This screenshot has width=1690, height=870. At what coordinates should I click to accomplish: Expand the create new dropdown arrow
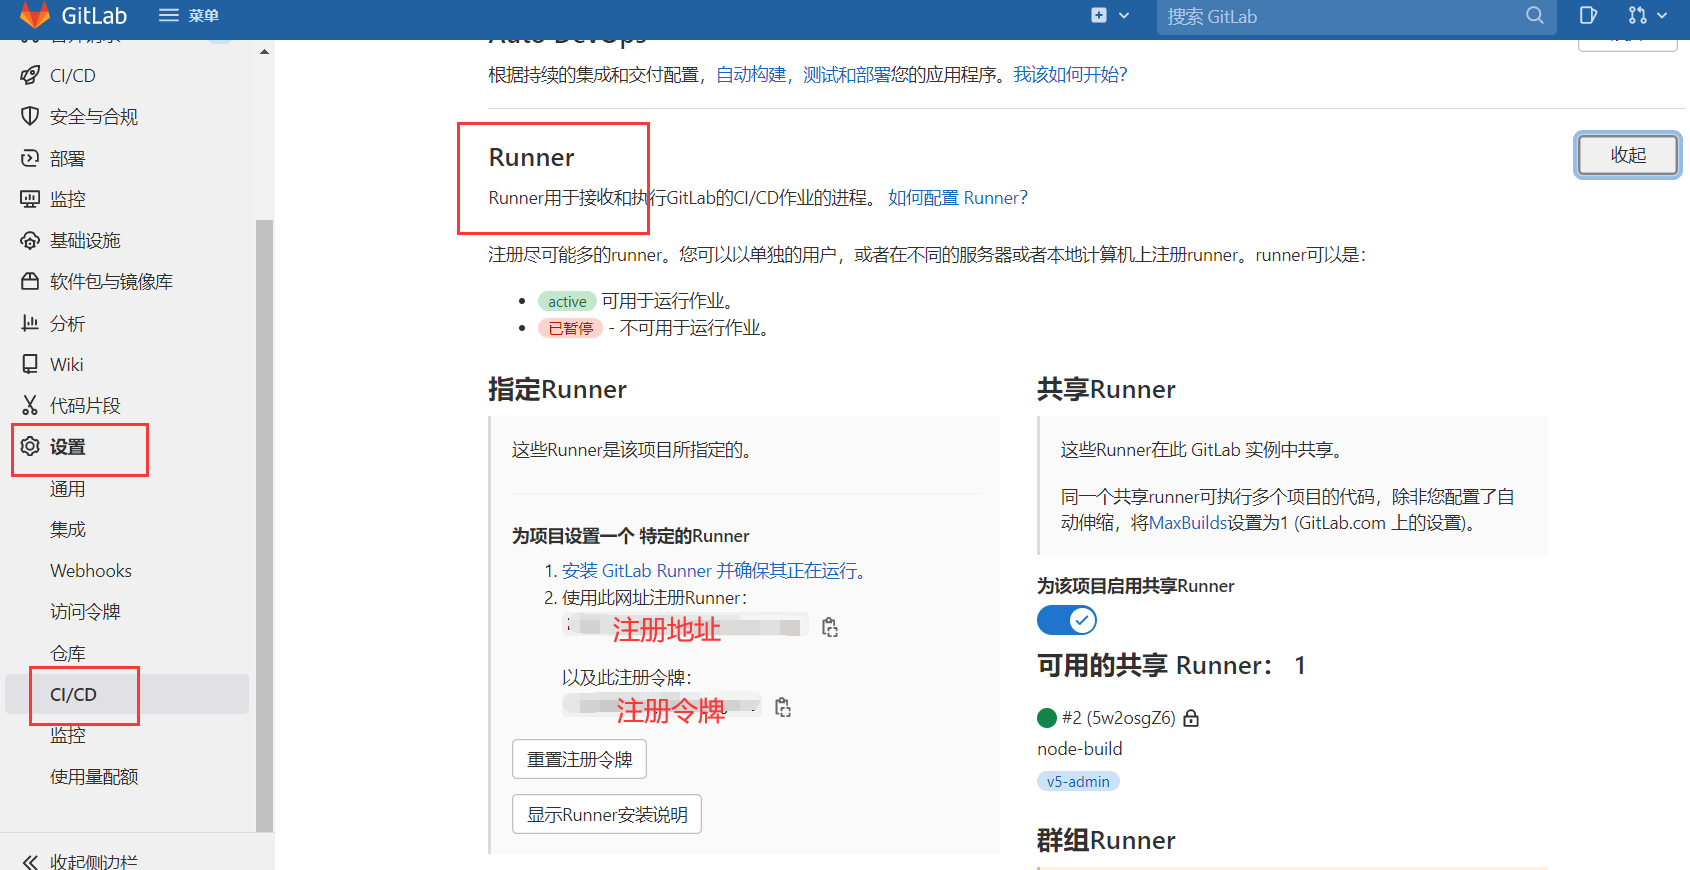[x=1124, y=15]
